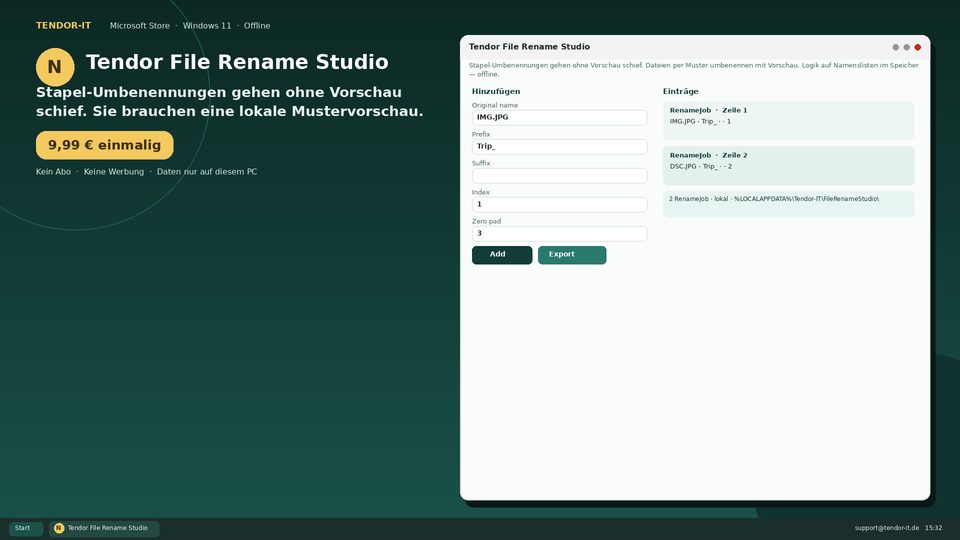Click the 15:32 clock in taskbar
Viewport: 960px width, 540px height.
tap(934, 528)
